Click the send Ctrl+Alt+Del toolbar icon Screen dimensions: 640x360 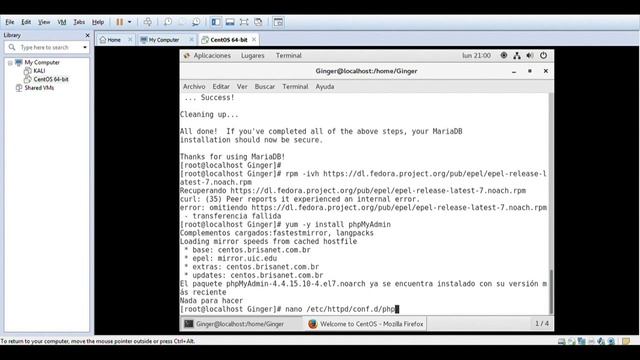pyautogui.click(x=148, y=22)
